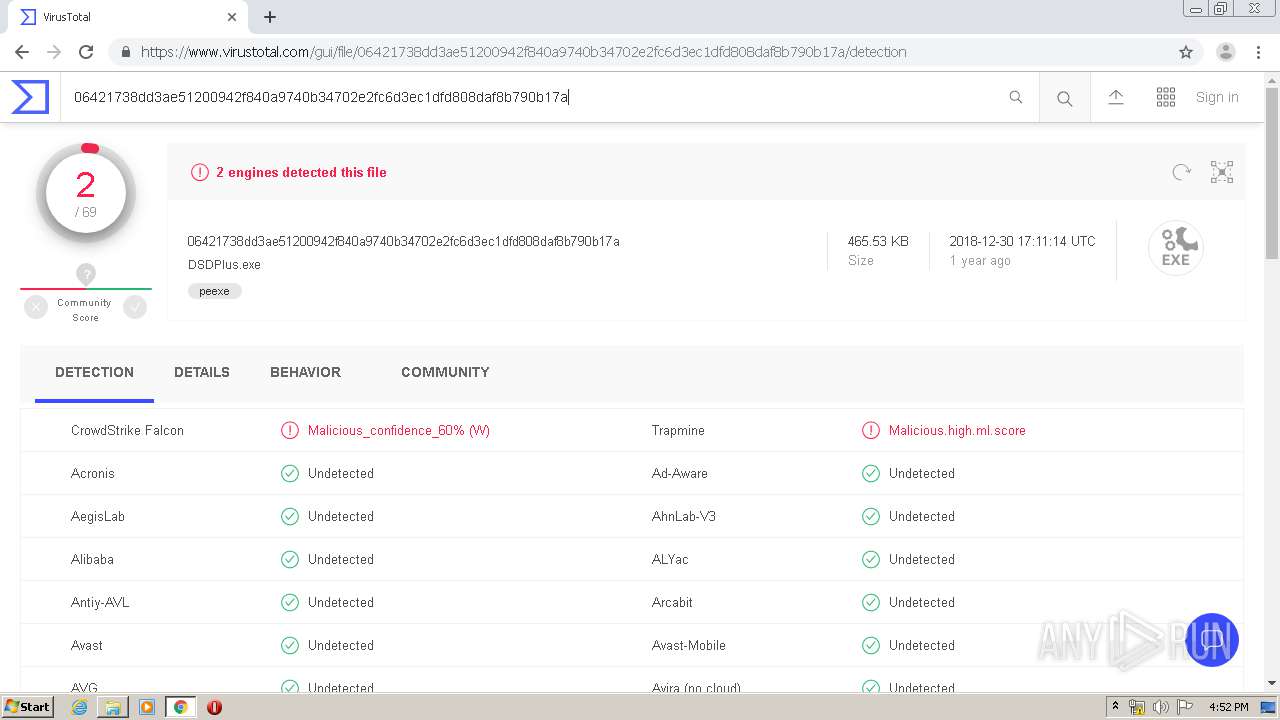This screenshot has height=720, width=1280.
Task: Click the Trapmine malicious alert icon
Action: point(871,430)
